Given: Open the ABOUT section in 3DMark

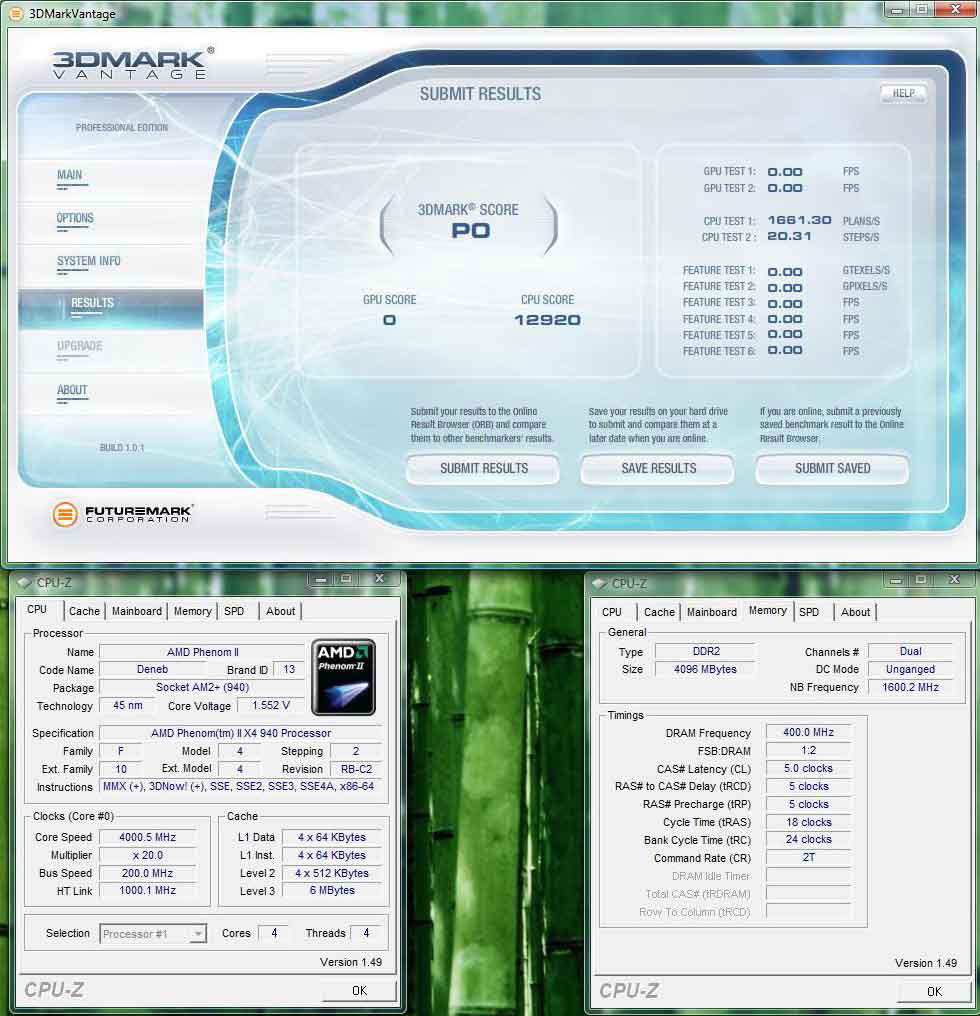Looking at the screenshot, I should 72,390.
